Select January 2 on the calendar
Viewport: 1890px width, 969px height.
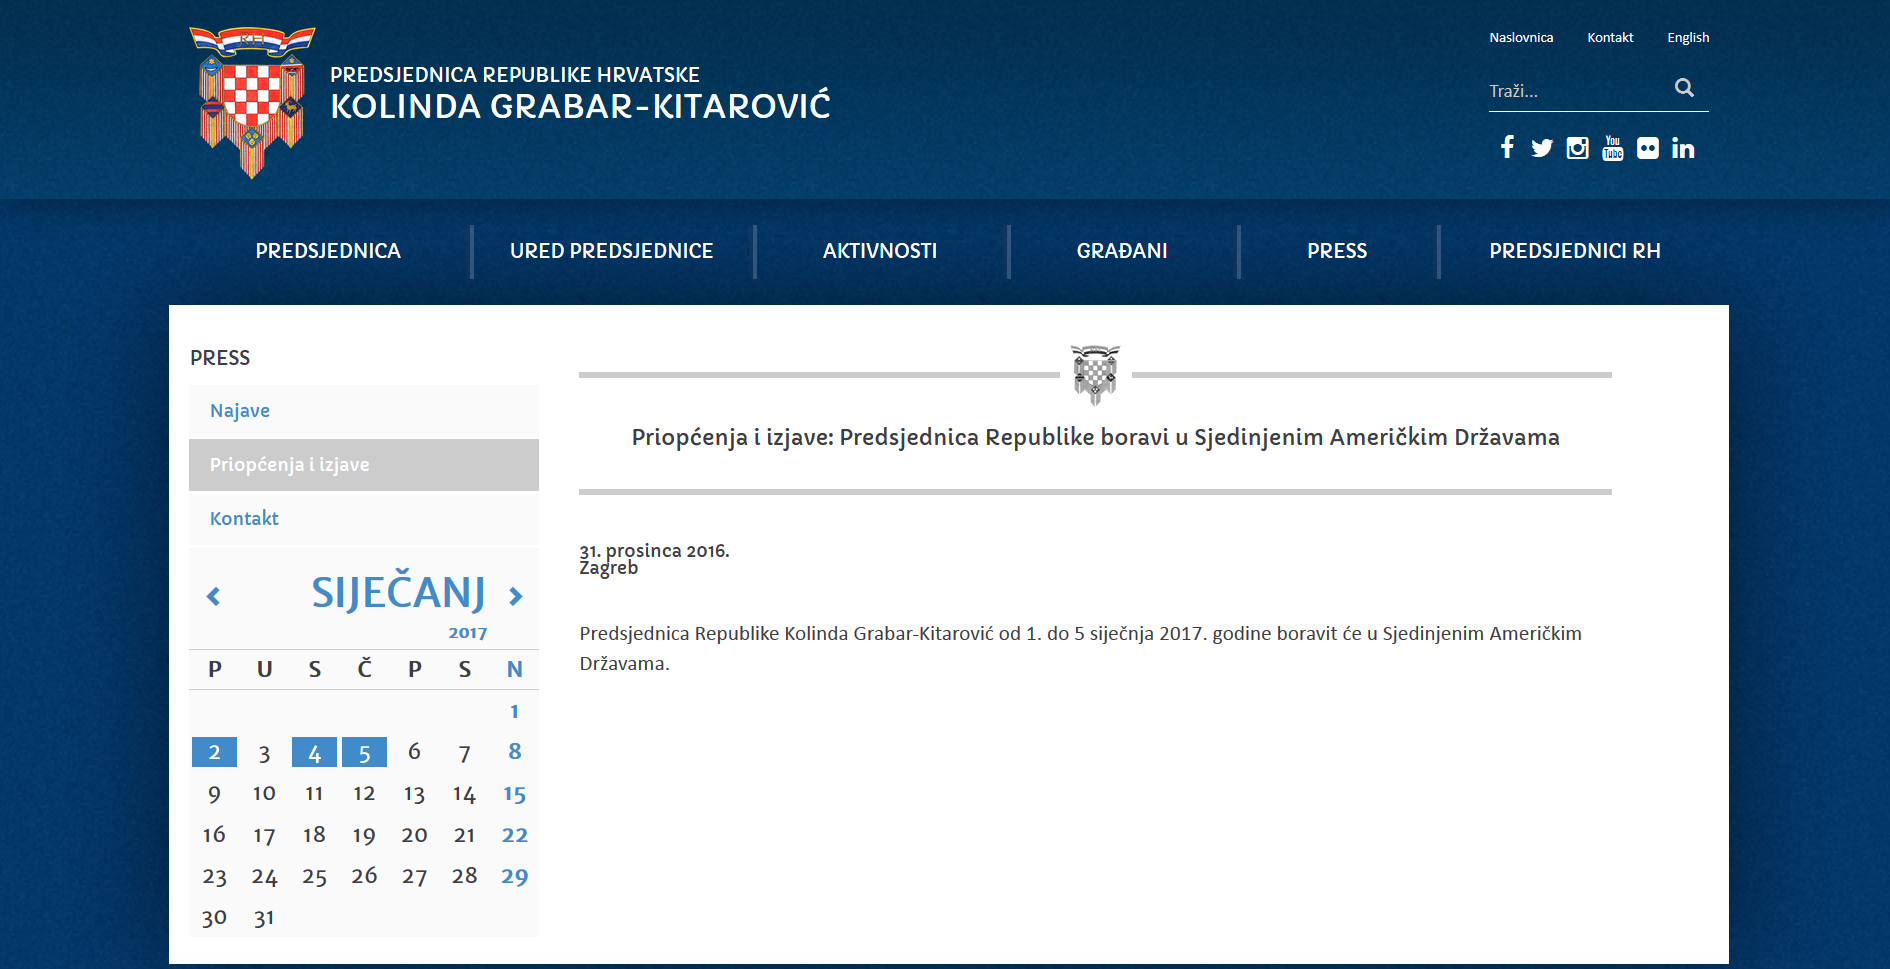214,752
